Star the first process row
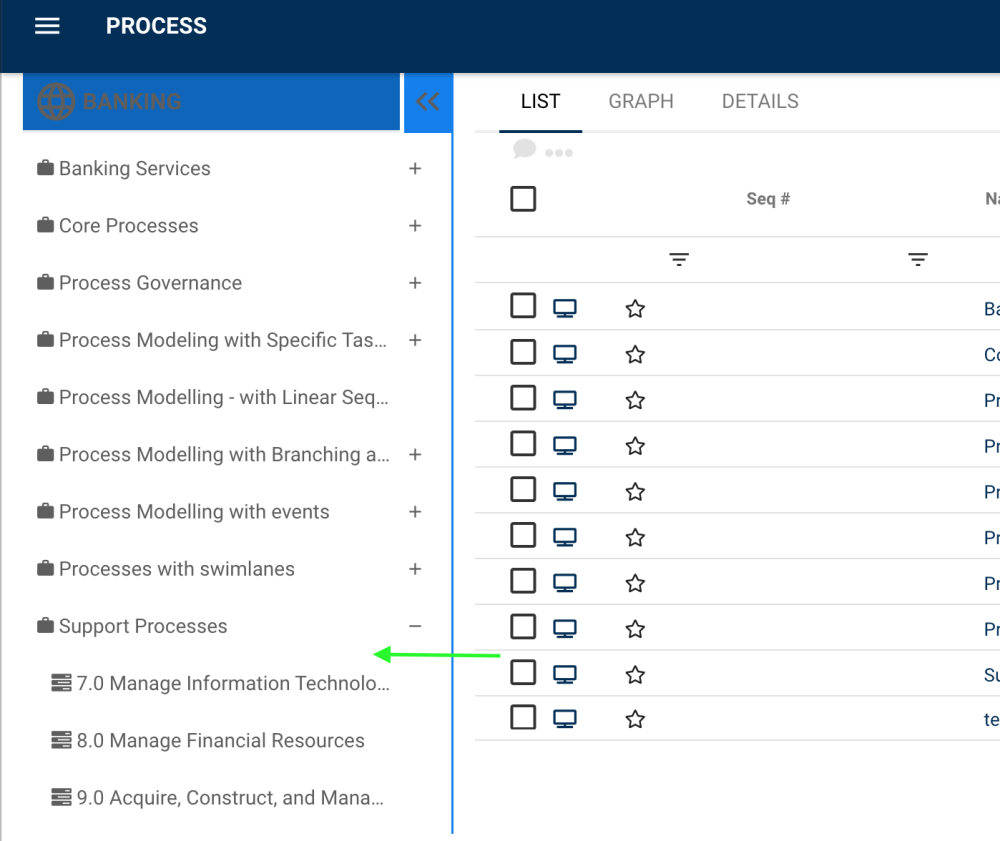Screen dimensions: 1000x841 pos(635,309)
